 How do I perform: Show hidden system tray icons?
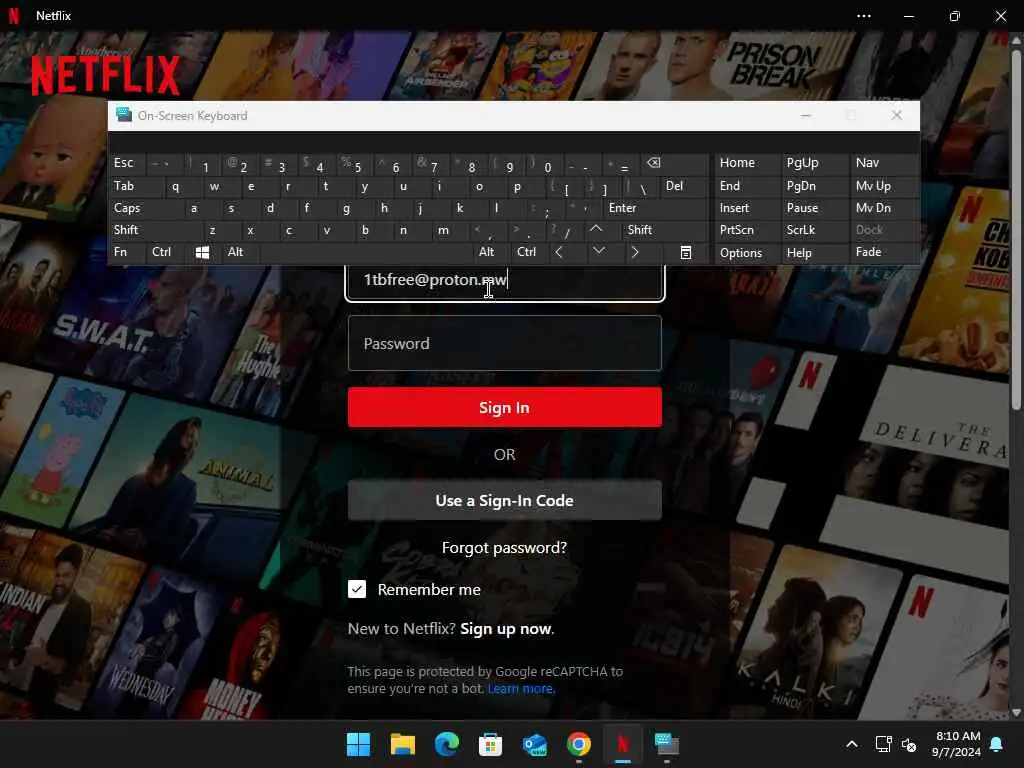(x=852, y=744)
